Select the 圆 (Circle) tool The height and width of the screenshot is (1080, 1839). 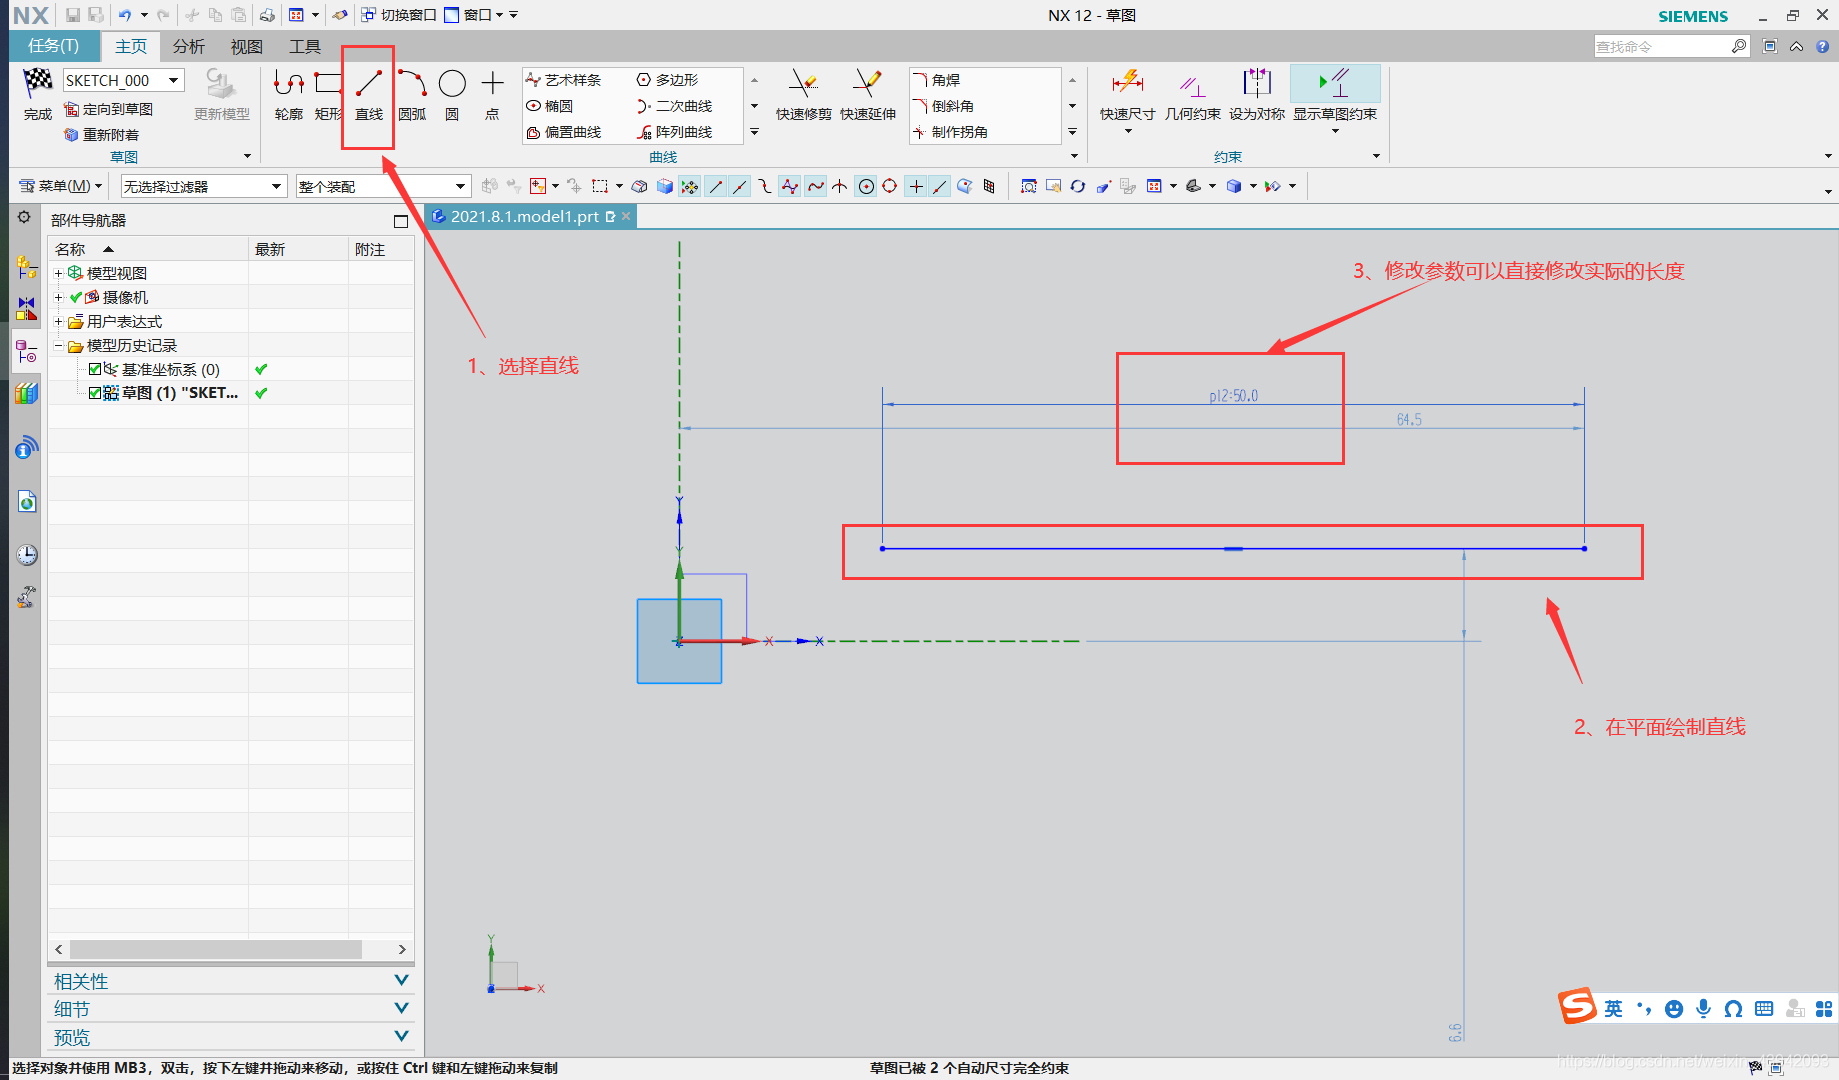click(x=452, y=95)
